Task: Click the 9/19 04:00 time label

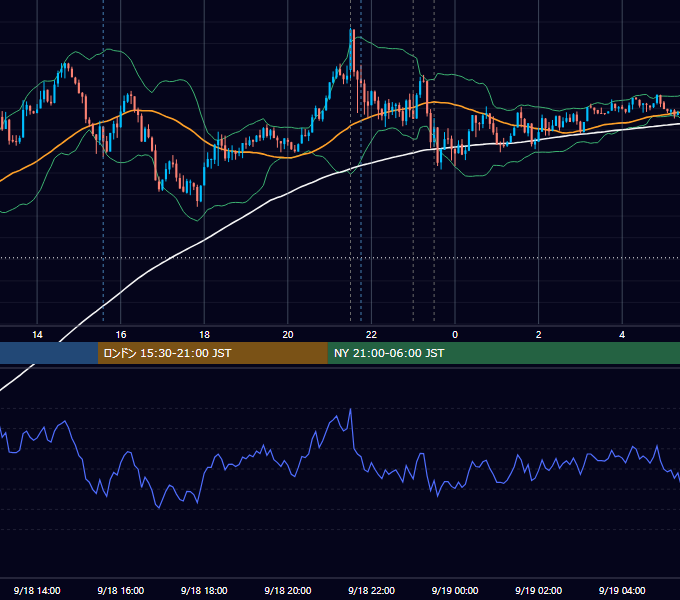Action: pyautogui.click(x=622, y=590)
